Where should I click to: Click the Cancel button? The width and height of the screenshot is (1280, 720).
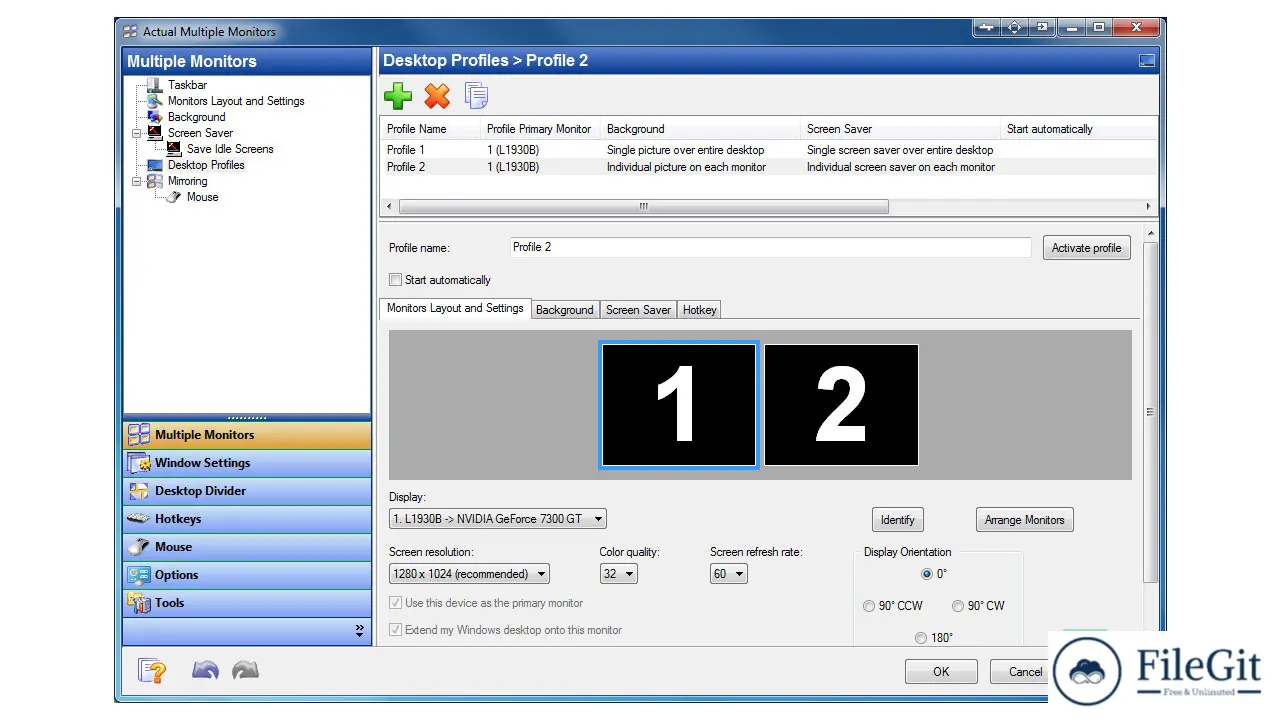point(1020,672)
